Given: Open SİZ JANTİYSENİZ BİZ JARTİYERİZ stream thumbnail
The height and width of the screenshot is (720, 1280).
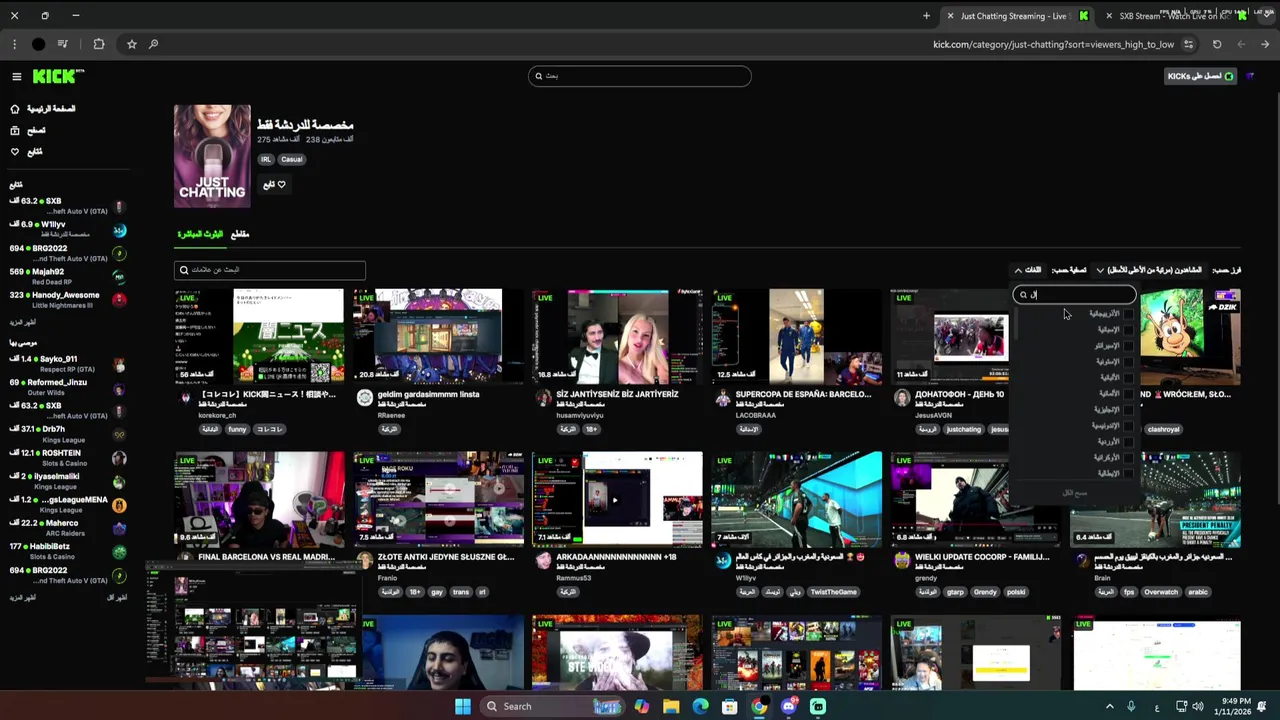Looking at the screenshot, I should [617, 337].
